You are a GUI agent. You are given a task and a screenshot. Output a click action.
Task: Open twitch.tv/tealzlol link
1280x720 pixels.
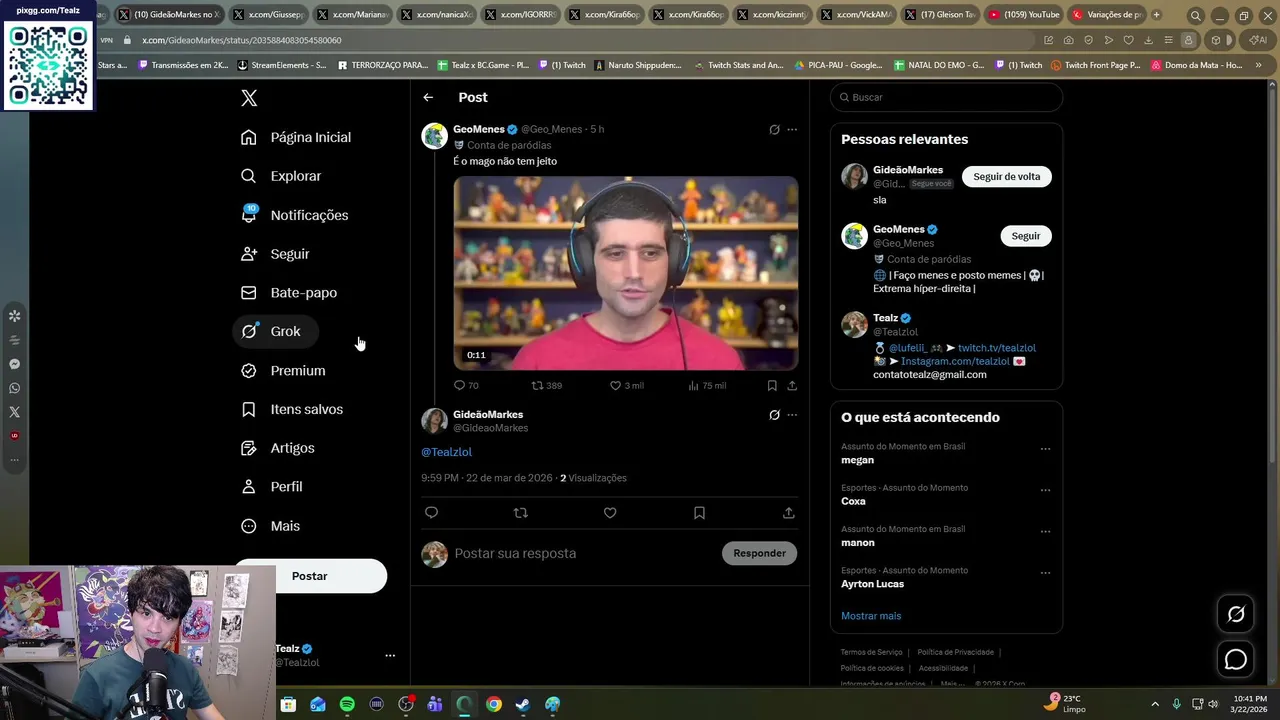pos(997,348)
